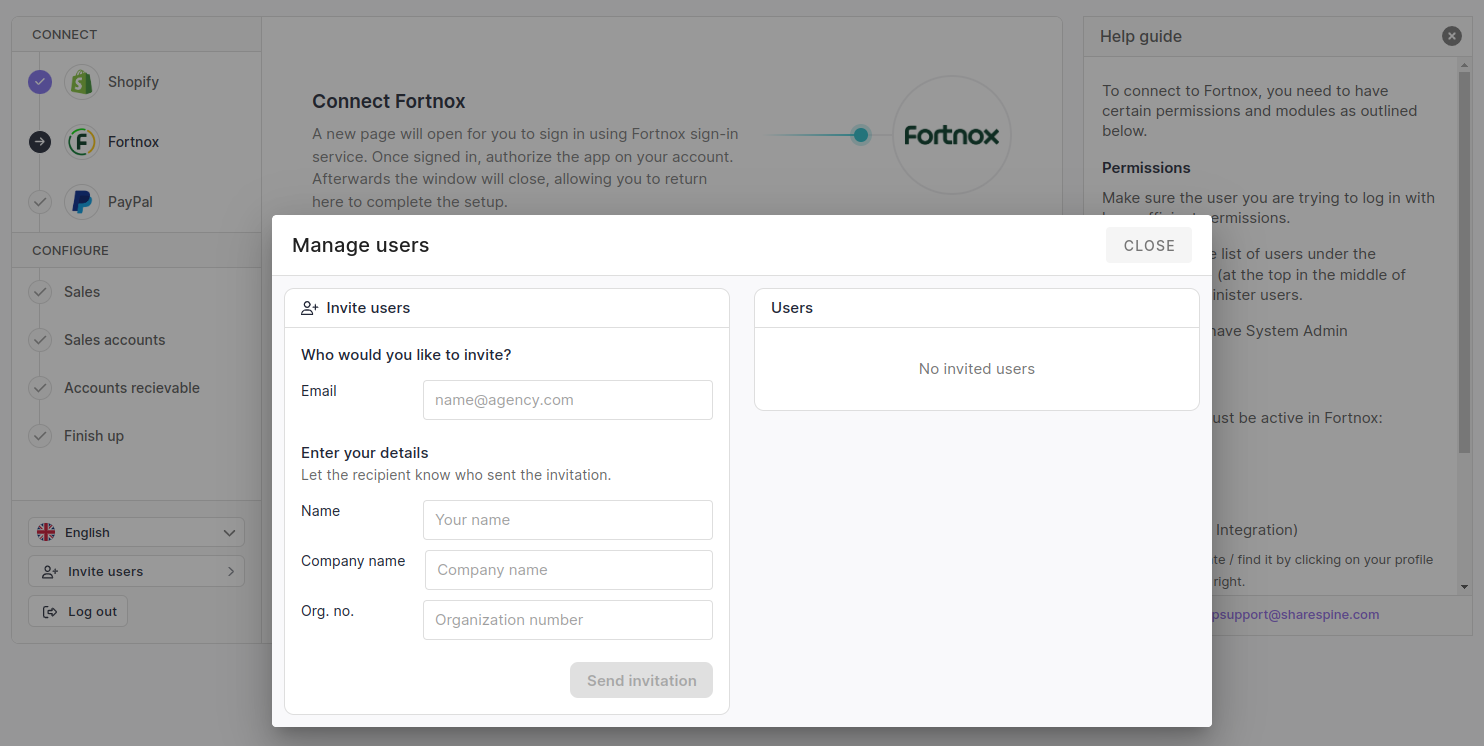Click the Help guide vertical scrollbar
This screenshot has width=1484, height=746.
tap(1464, 260)
